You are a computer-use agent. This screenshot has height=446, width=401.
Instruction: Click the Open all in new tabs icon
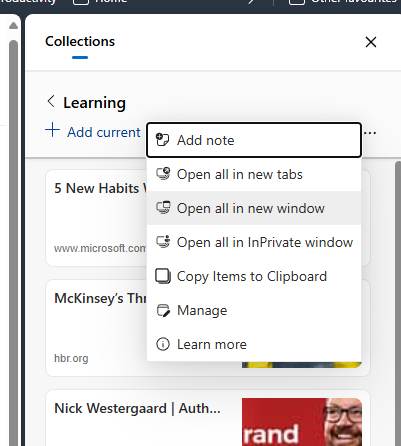(x=163, y=174)
